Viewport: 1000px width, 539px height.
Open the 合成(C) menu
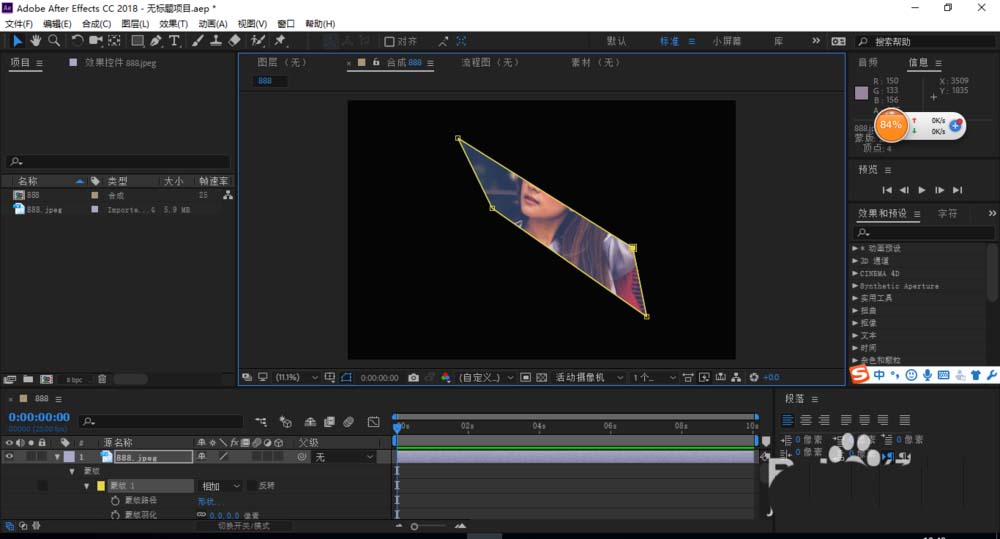96,23
